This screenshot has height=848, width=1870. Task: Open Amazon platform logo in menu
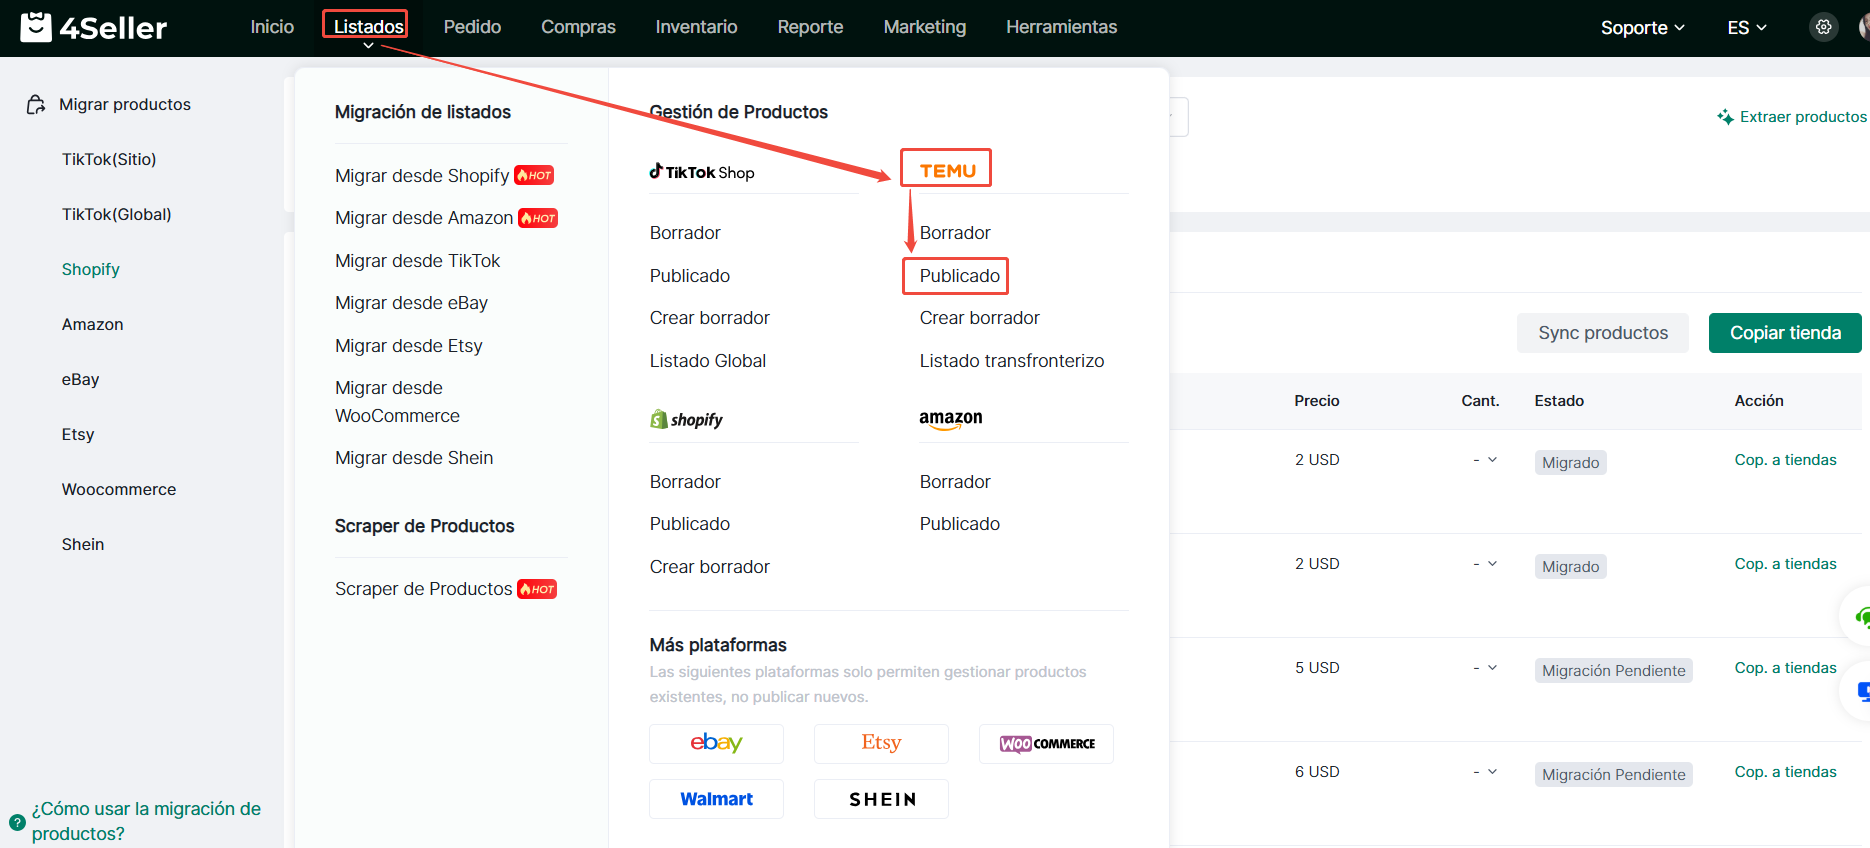pyautogui.click(x=951, y=419)
